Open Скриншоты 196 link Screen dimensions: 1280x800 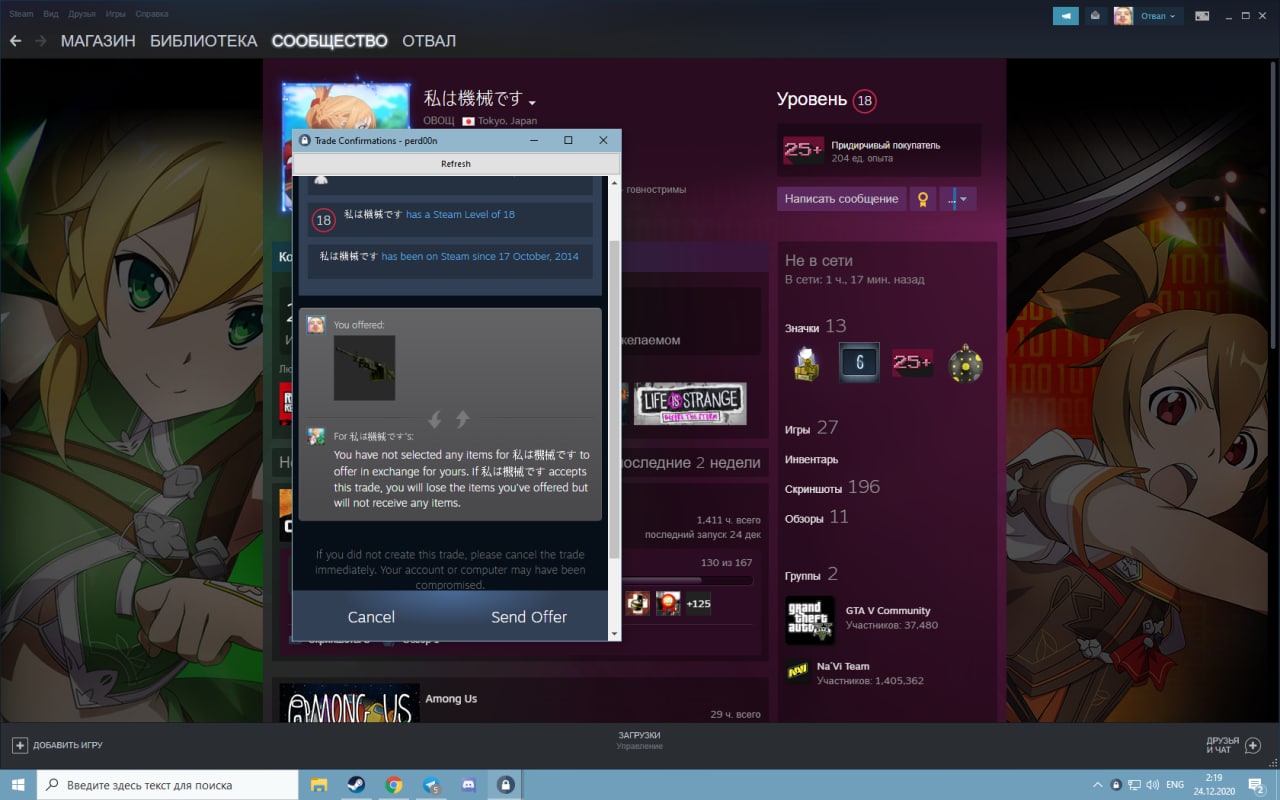coord(832,488)
